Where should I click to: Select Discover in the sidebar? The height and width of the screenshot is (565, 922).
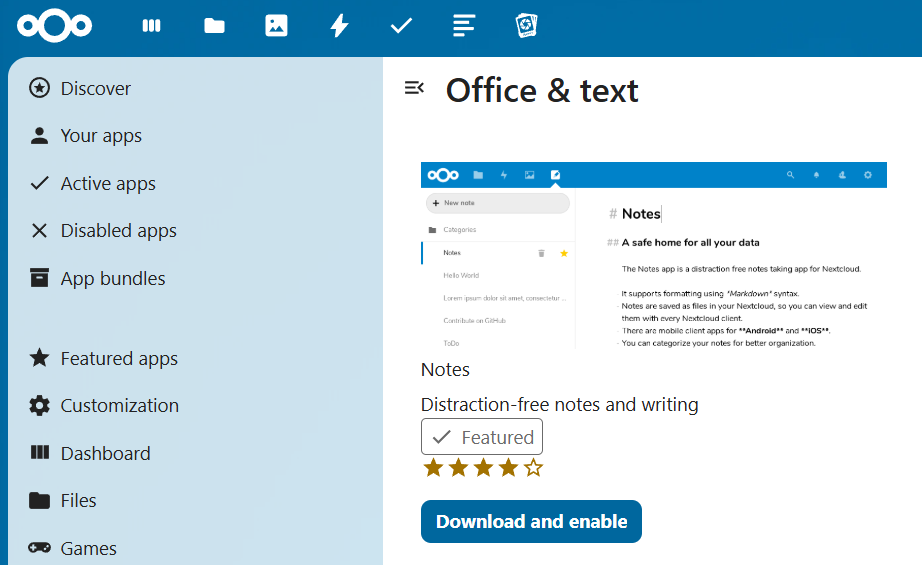tap(95, 88)
